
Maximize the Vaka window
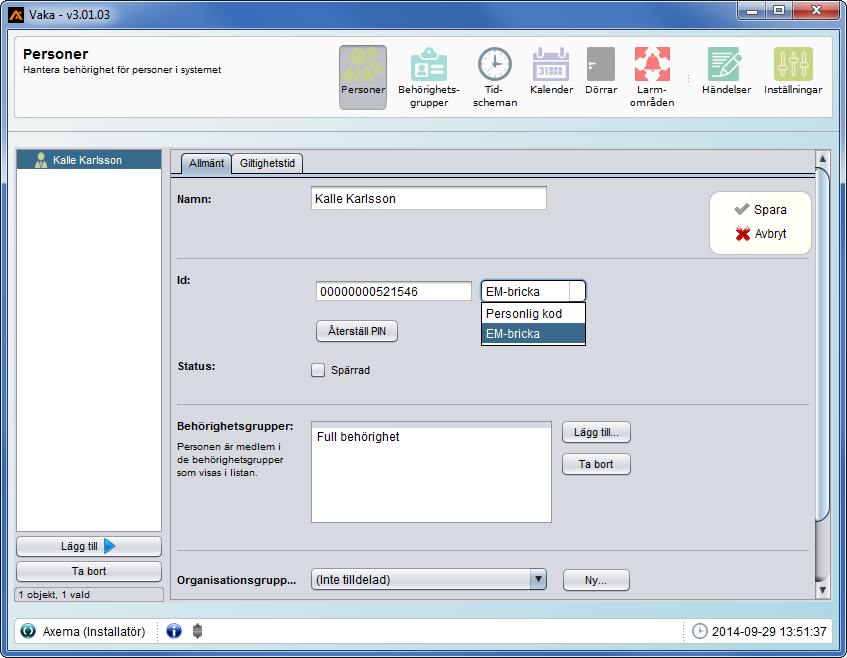click(778, 10)
